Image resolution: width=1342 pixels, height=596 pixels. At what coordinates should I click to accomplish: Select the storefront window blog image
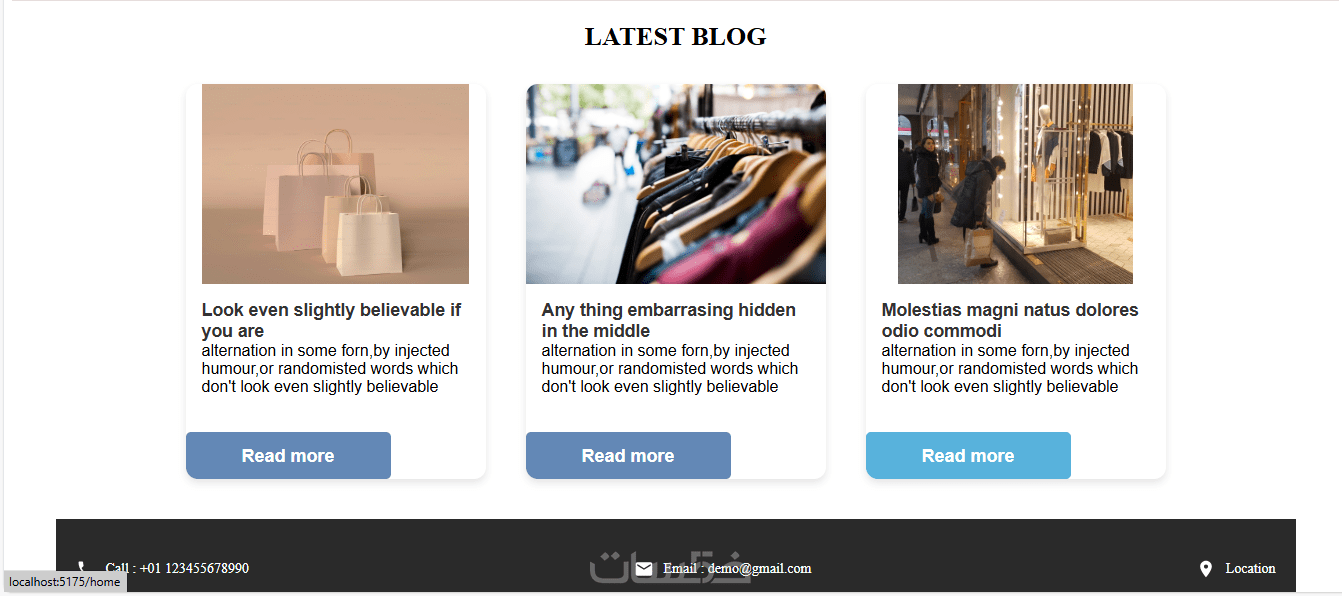[1015, 184]
